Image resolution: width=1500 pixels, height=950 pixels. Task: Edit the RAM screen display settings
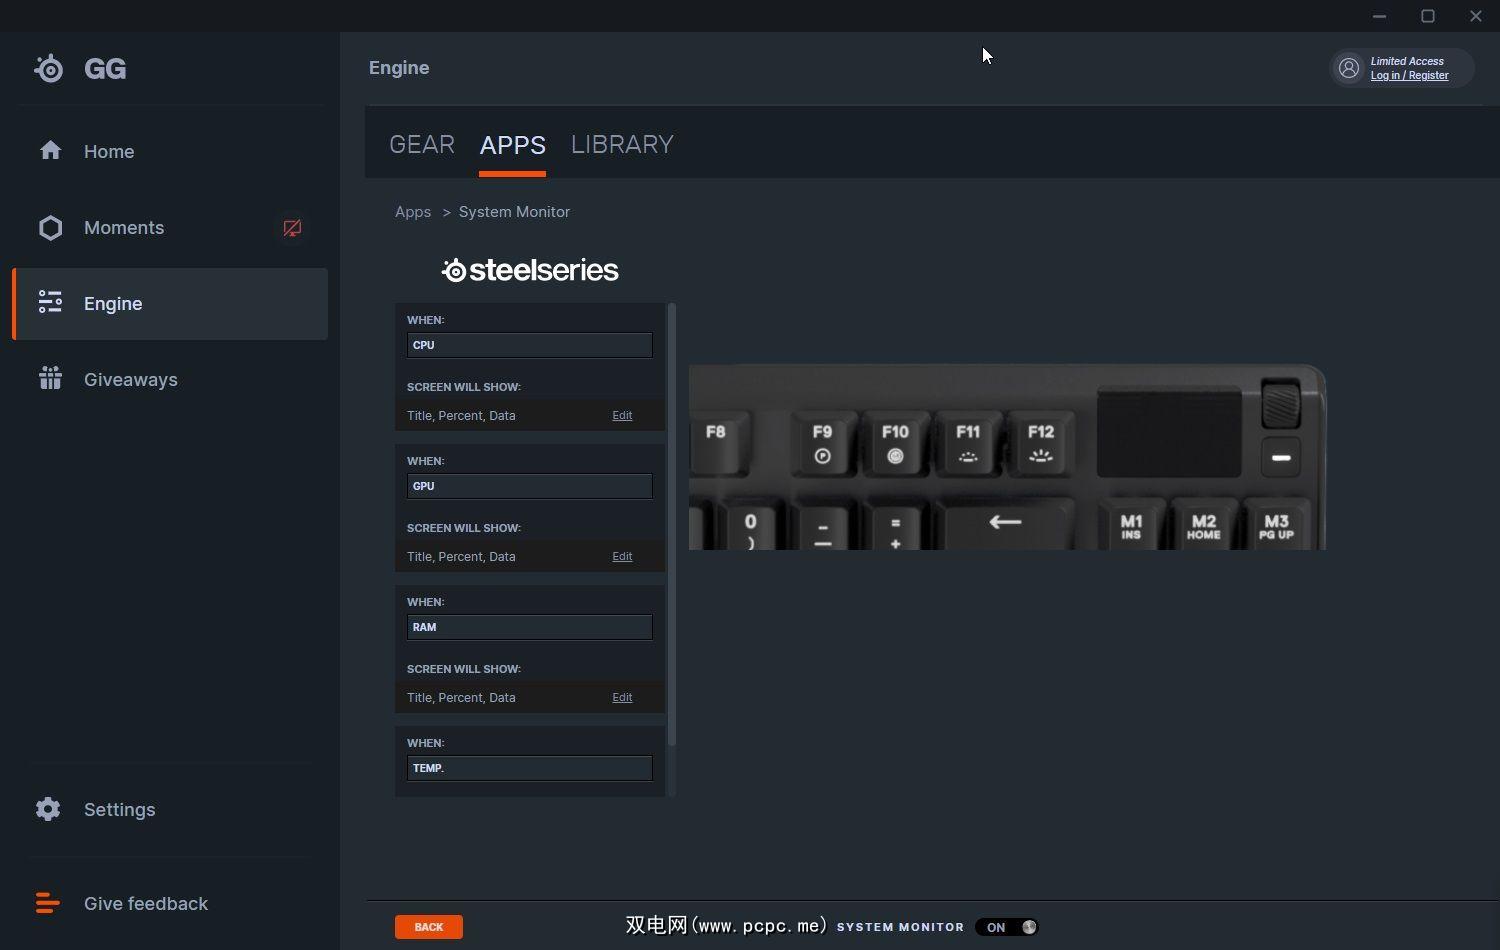click(x=622, y=698)
